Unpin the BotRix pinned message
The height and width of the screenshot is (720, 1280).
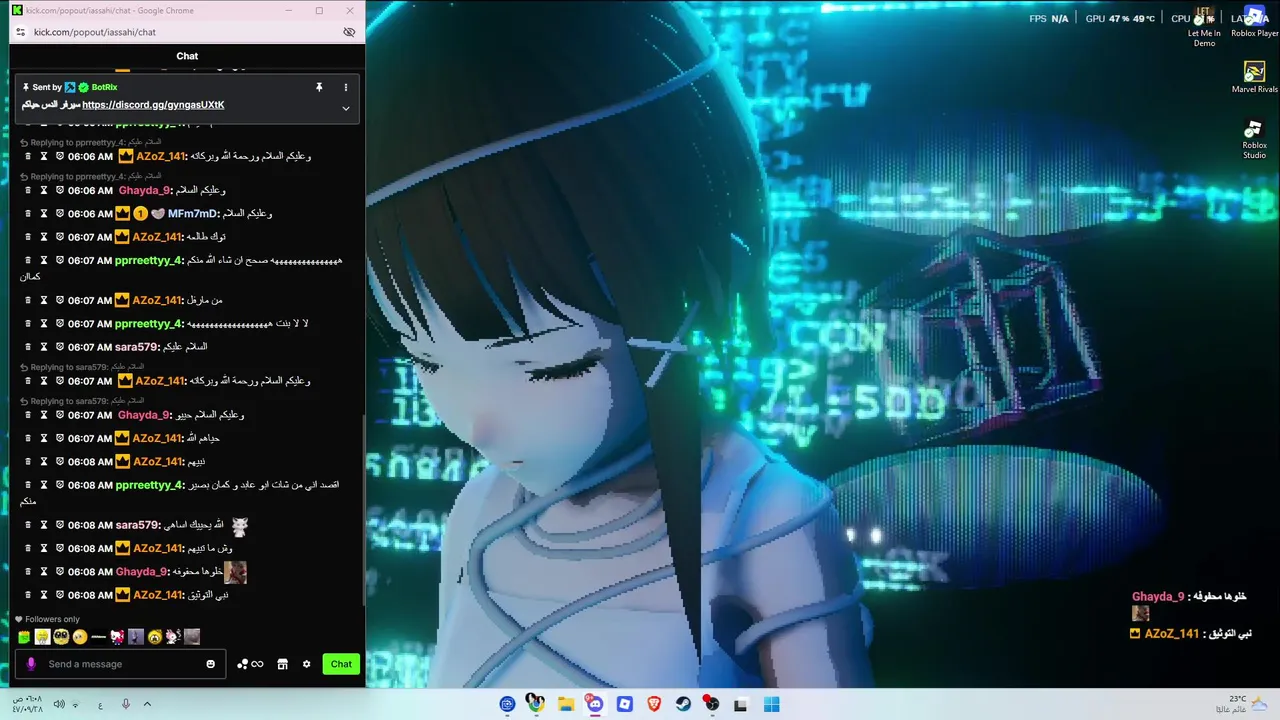(x=319, y=87)
